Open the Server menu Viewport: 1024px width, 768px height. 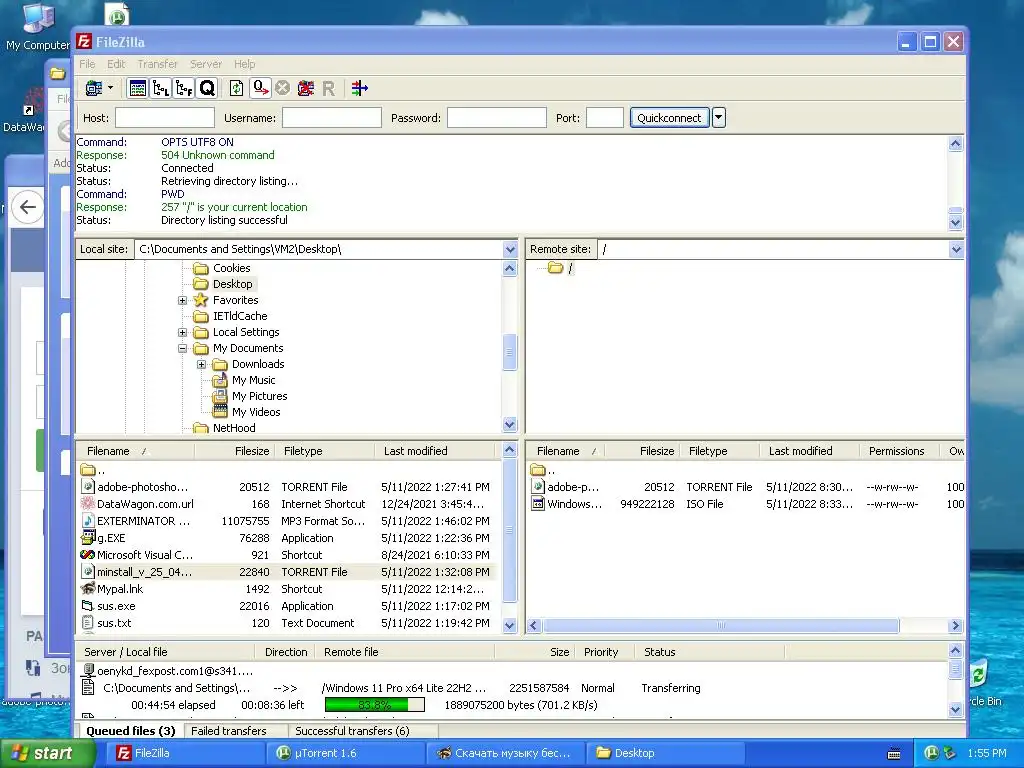pyautogui.click(x=206, y=64)
